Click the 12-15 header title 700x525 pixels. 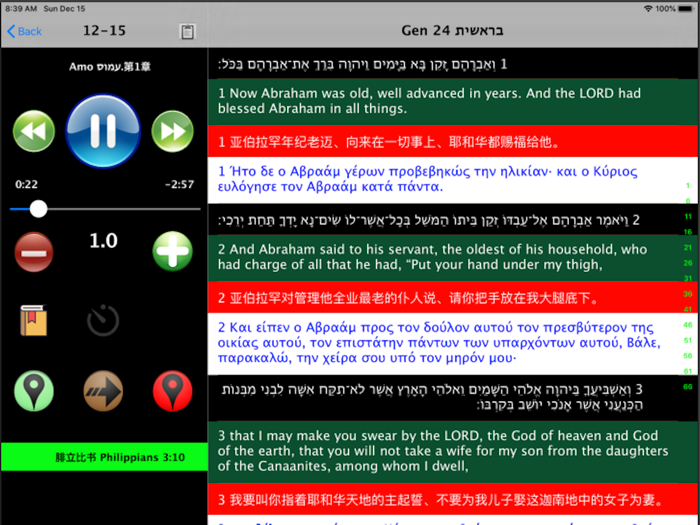104,31
